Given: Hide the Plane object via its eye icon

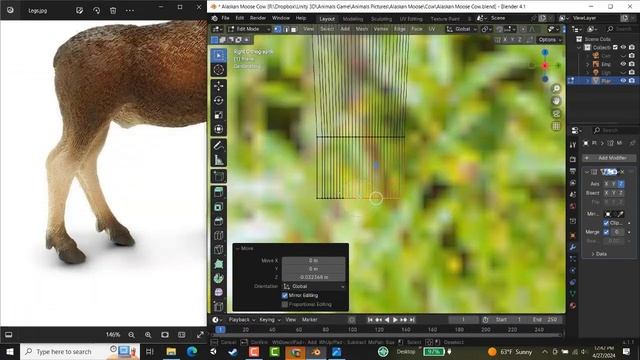Looking at the screenshot, I should [623, 81].
